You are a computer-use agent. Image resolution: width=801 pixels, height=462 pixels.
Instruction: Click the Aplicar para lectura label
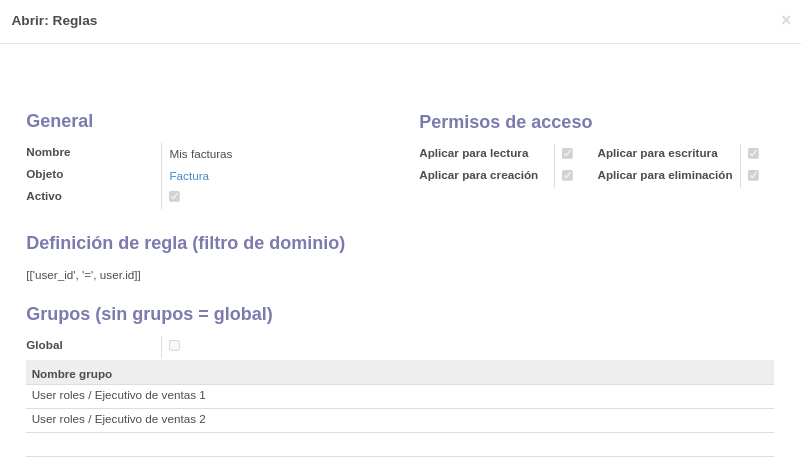click(x=474, y=153)
